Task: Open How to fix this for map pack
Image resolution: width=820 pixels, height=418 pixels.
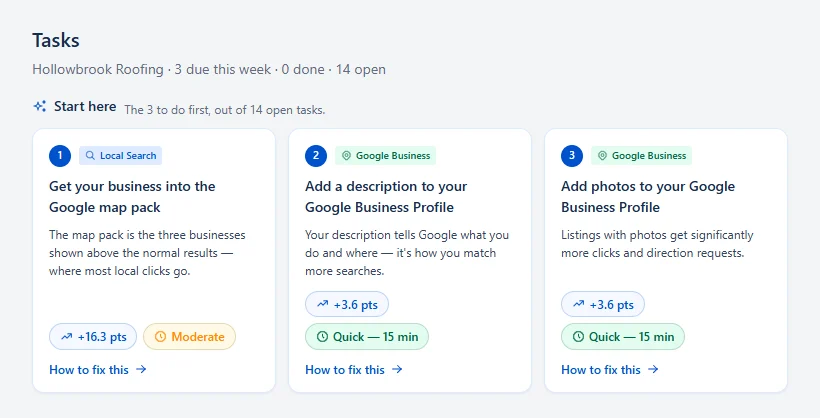Action: point(98,369)
